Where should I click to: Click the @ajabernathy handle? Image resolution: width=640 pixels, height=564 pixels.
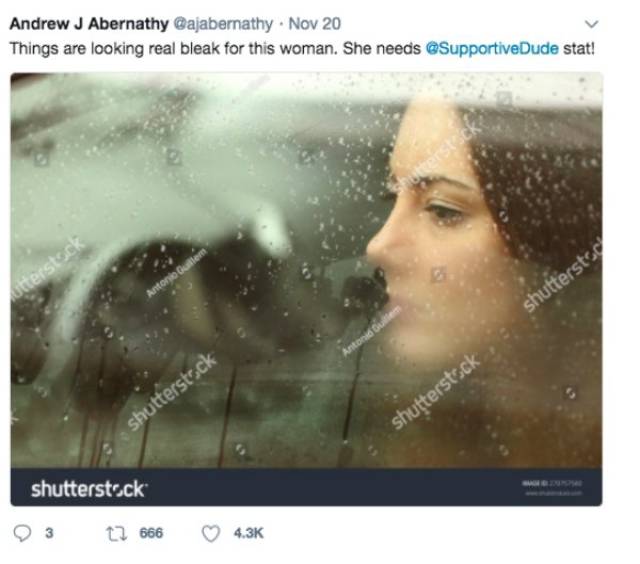[223, 24]
